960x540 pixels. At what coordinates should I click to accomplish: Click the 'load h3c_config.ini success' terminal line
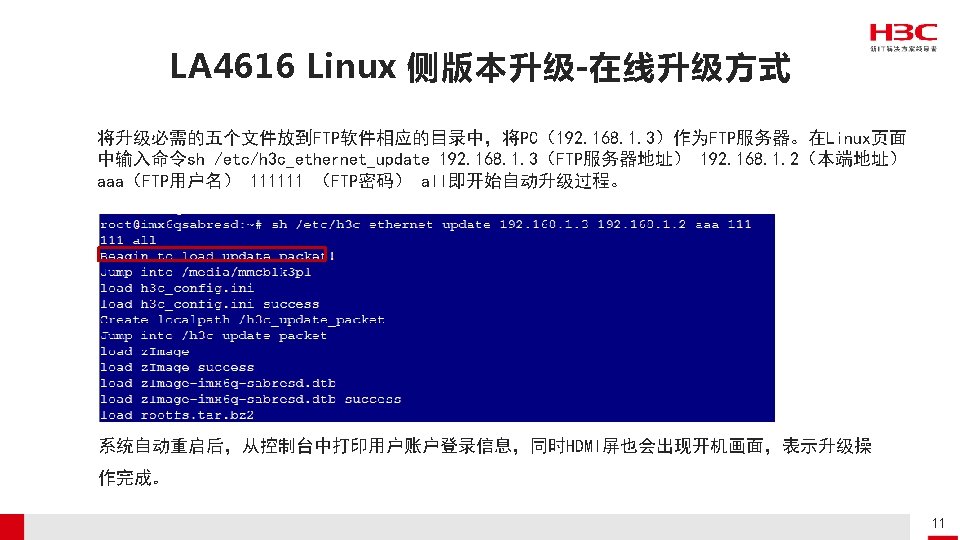(209, 304)
